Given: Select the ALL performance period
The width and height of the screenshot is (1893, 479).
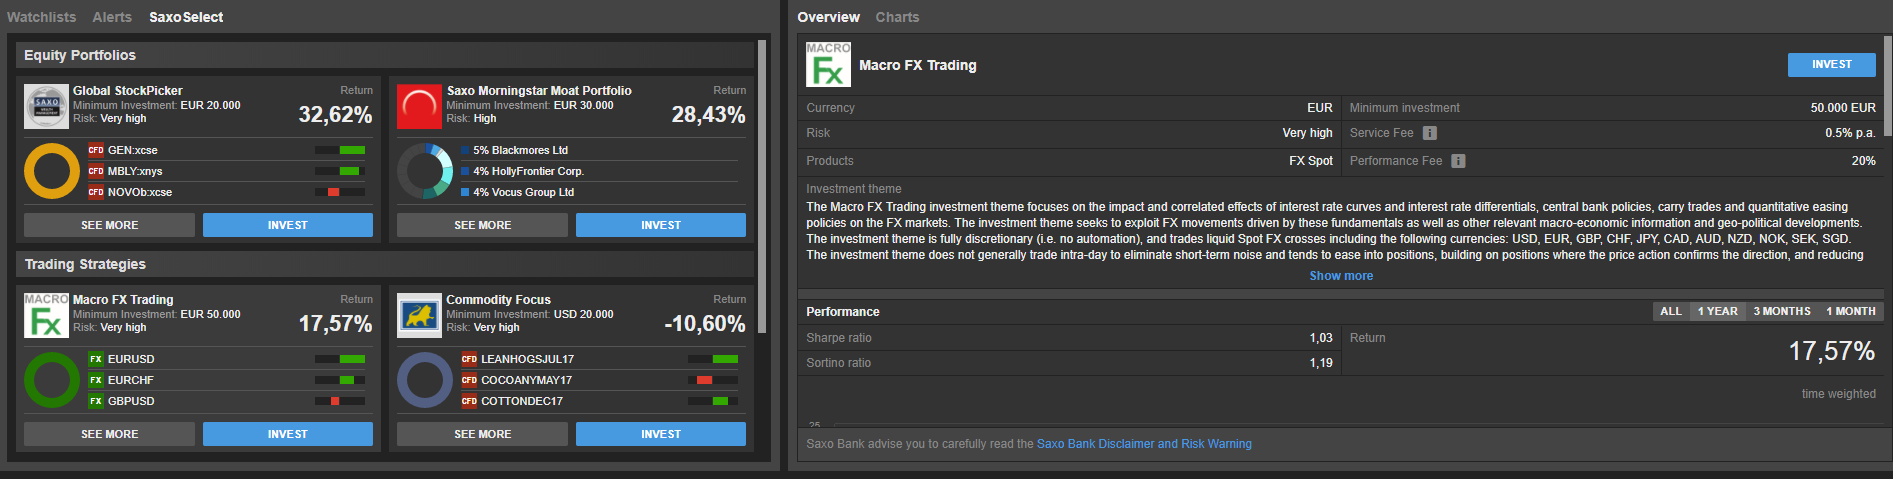Looking at the screenshot, I should coord(1671,311).
